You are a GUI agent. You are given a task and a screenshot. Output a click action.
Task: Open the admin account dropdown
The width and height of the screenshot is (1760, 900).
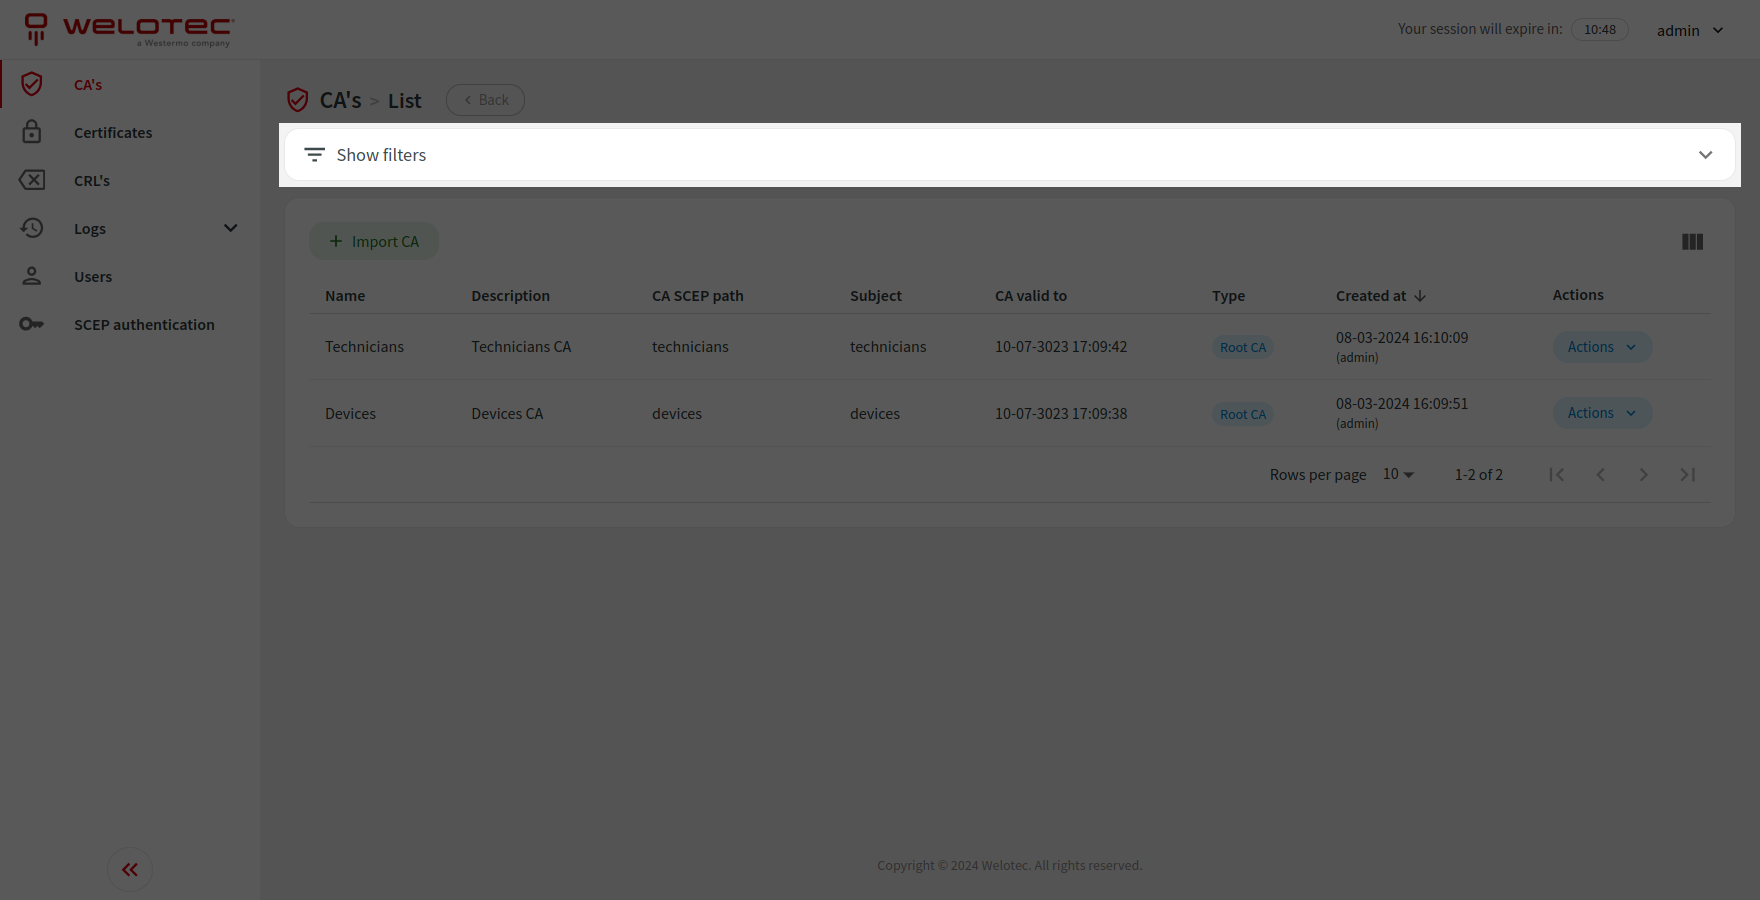[1691, 30]
